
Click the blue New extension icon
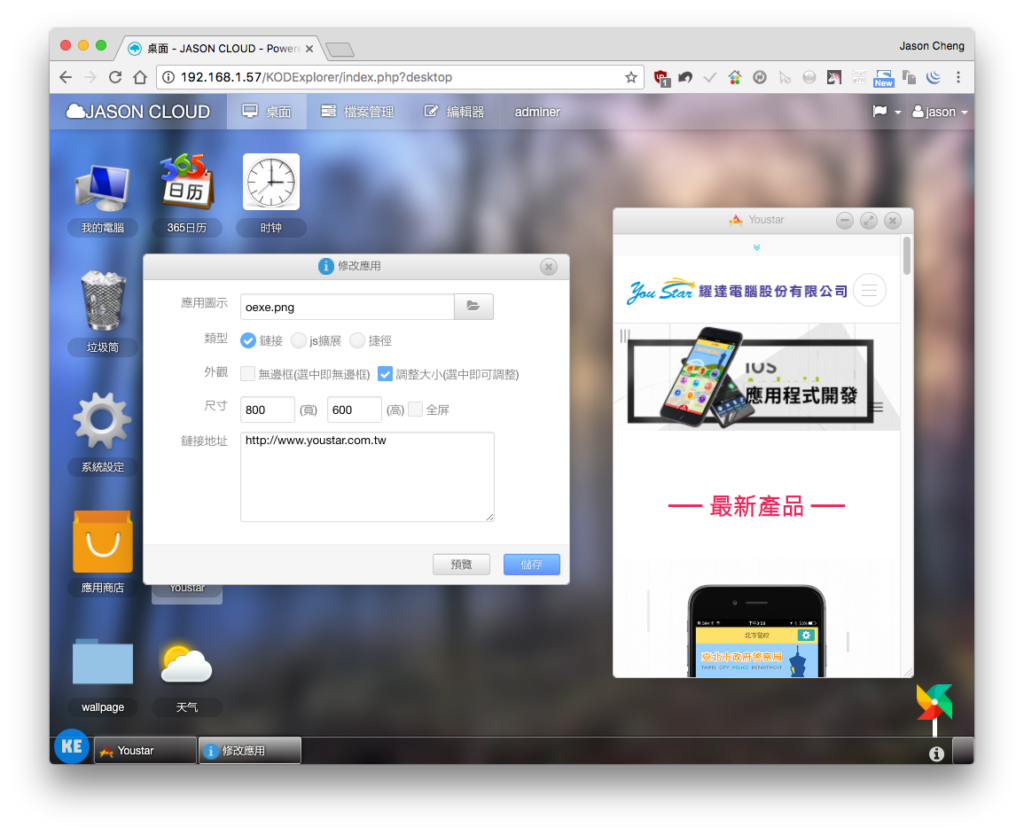[x=884, y=78]
